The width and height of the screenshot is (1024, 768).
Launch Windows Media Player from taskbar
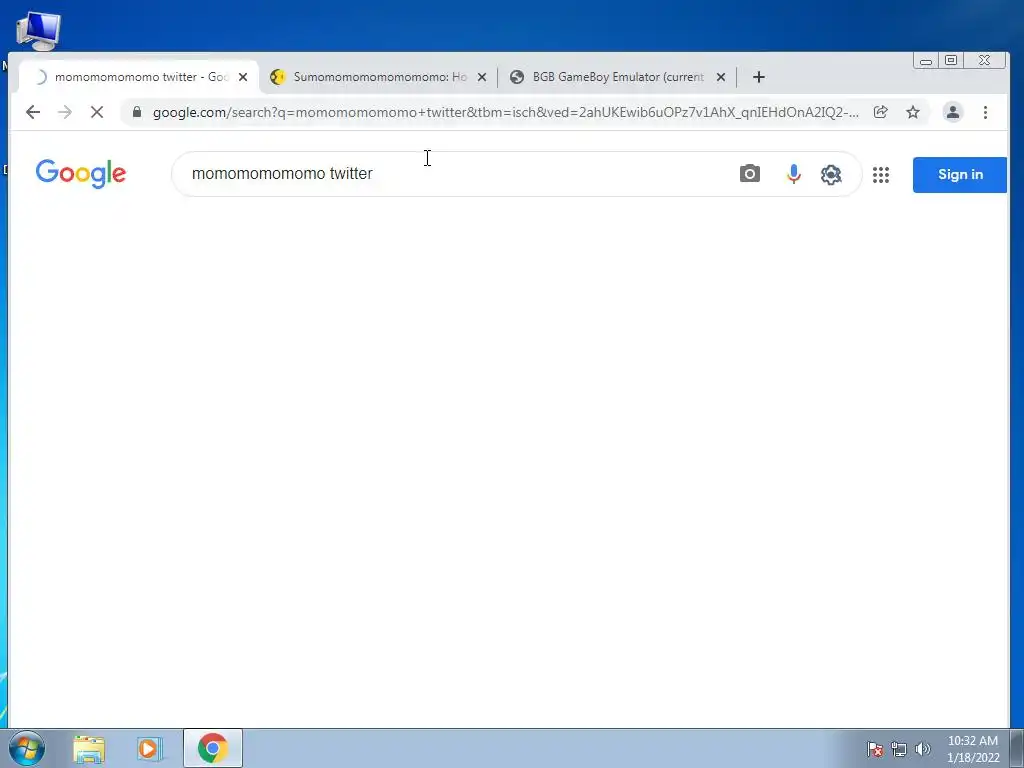[x=149, y=749]
